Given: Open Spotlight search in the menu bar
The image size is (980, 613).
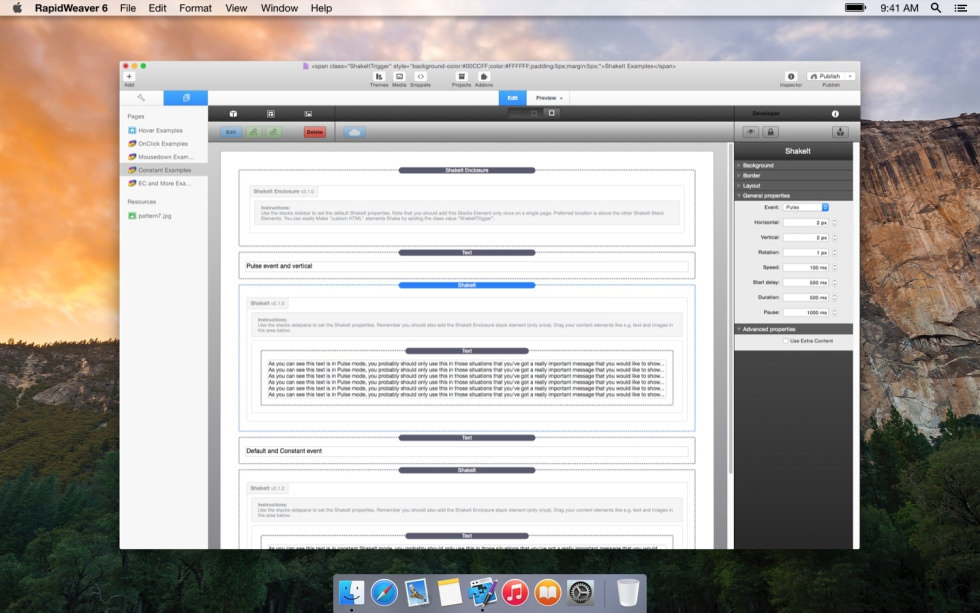Looking at the screenshot, I should pyautogui.click(x=936, y=8).
